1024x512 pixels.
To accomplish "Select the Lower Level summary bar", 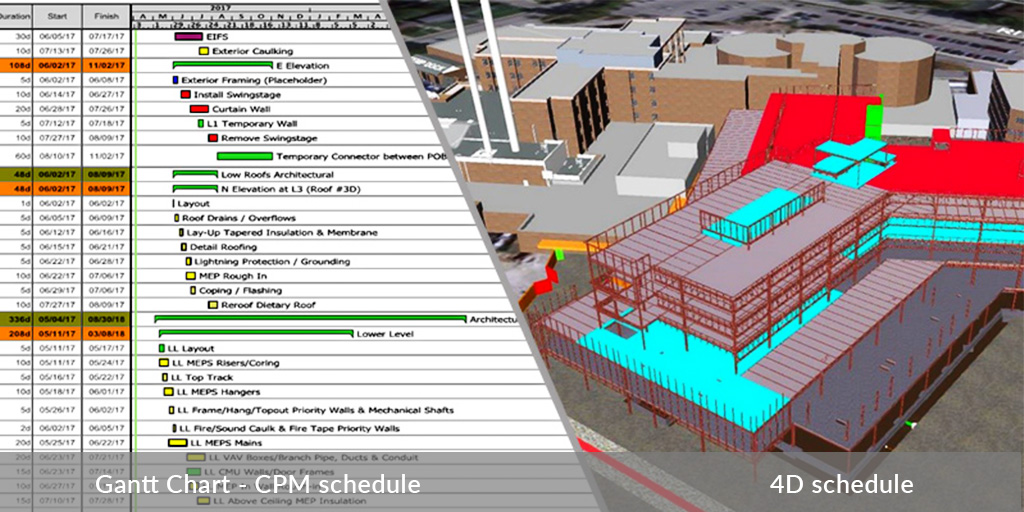I will tap(255, 332).
